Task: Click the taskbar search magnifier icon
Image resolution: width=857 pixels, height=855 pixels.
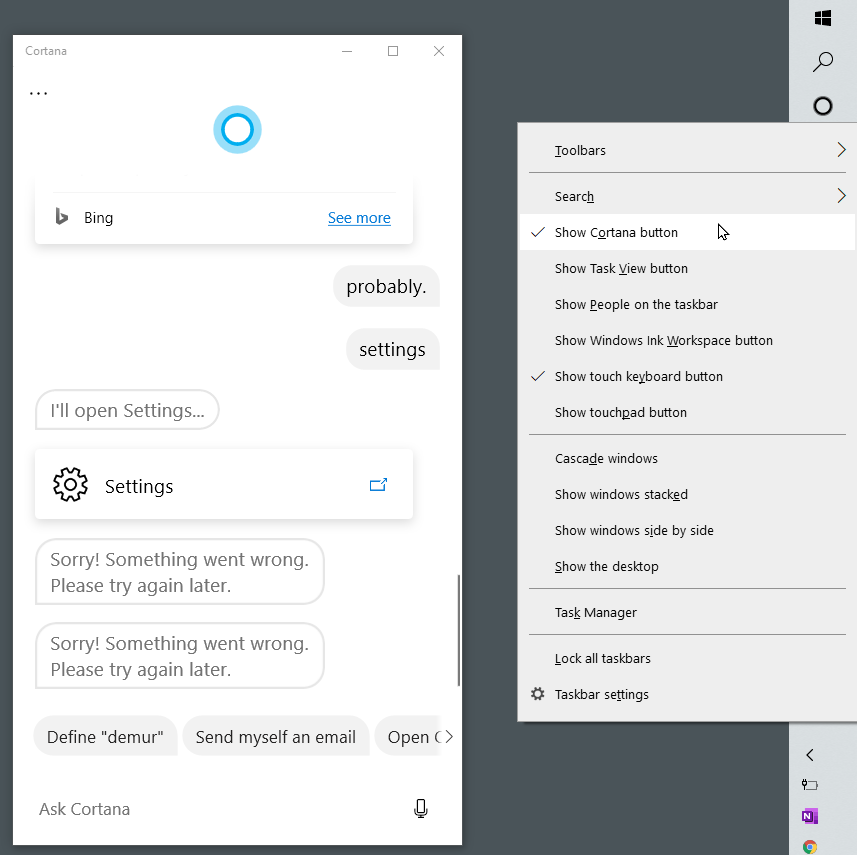Action: (x=823, y=62)
